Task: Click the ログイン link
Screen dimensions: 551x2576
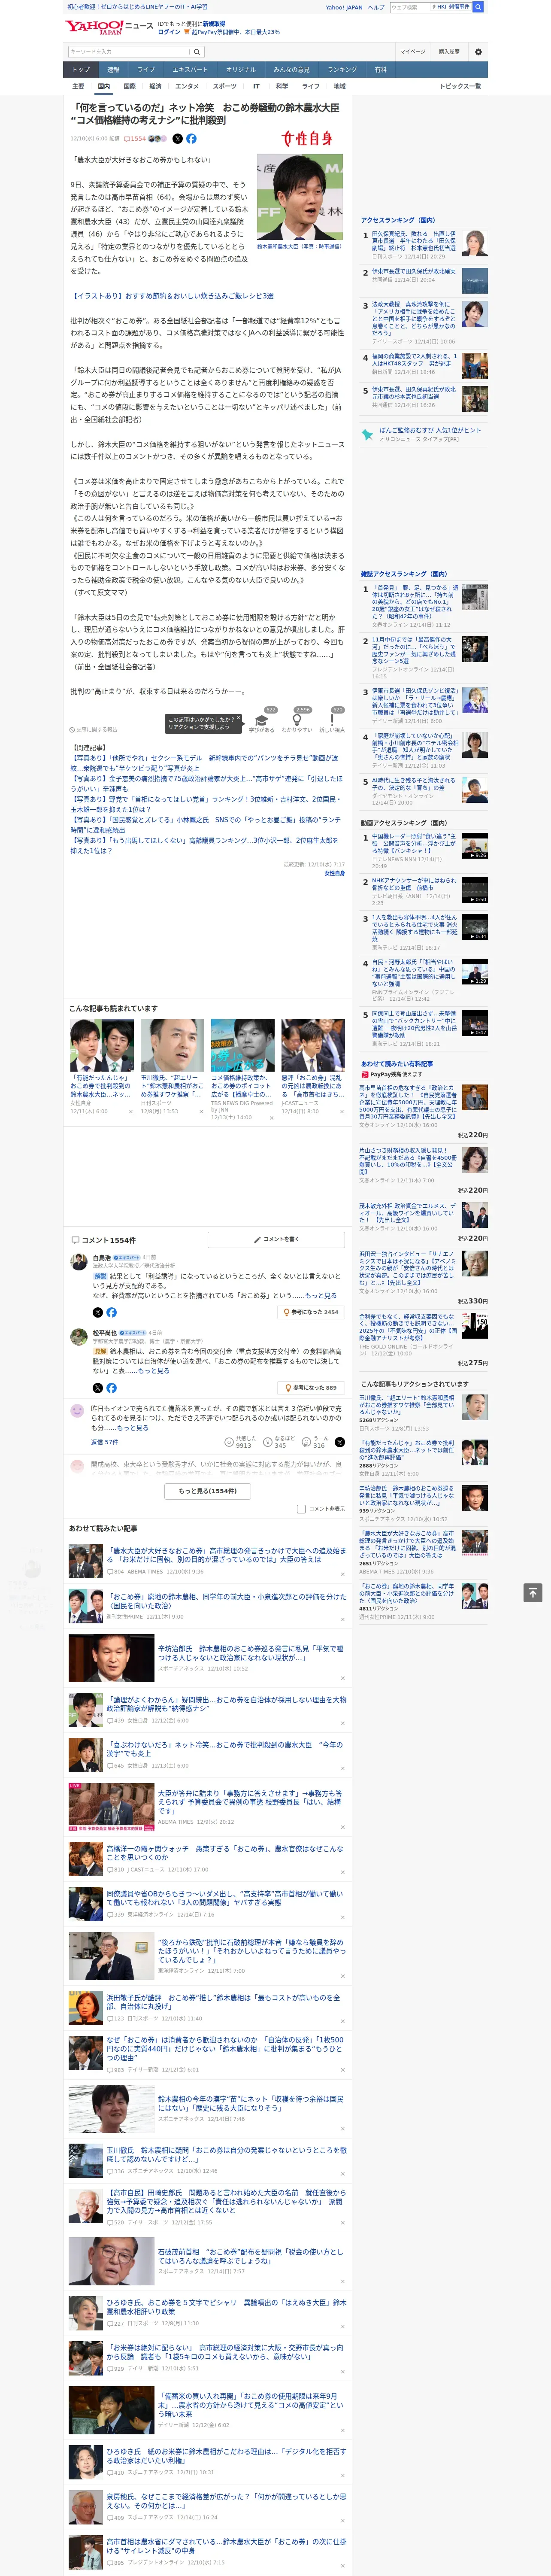Action: coord(169,32)
